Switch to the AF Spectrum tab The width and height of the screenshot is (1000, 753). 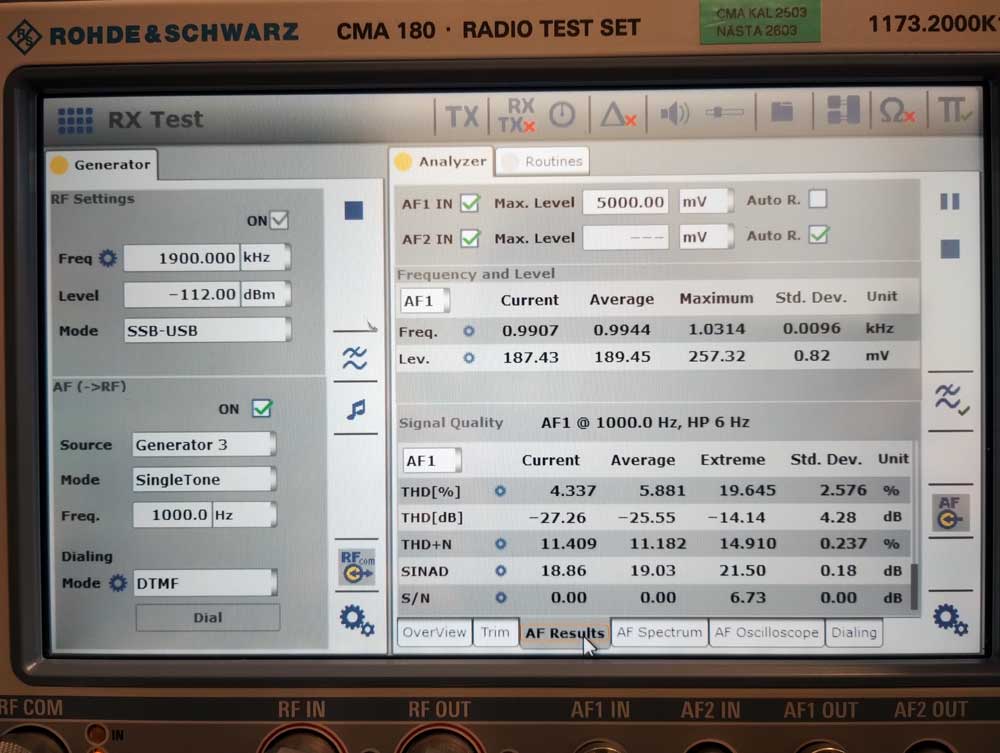tap(659, 632)
